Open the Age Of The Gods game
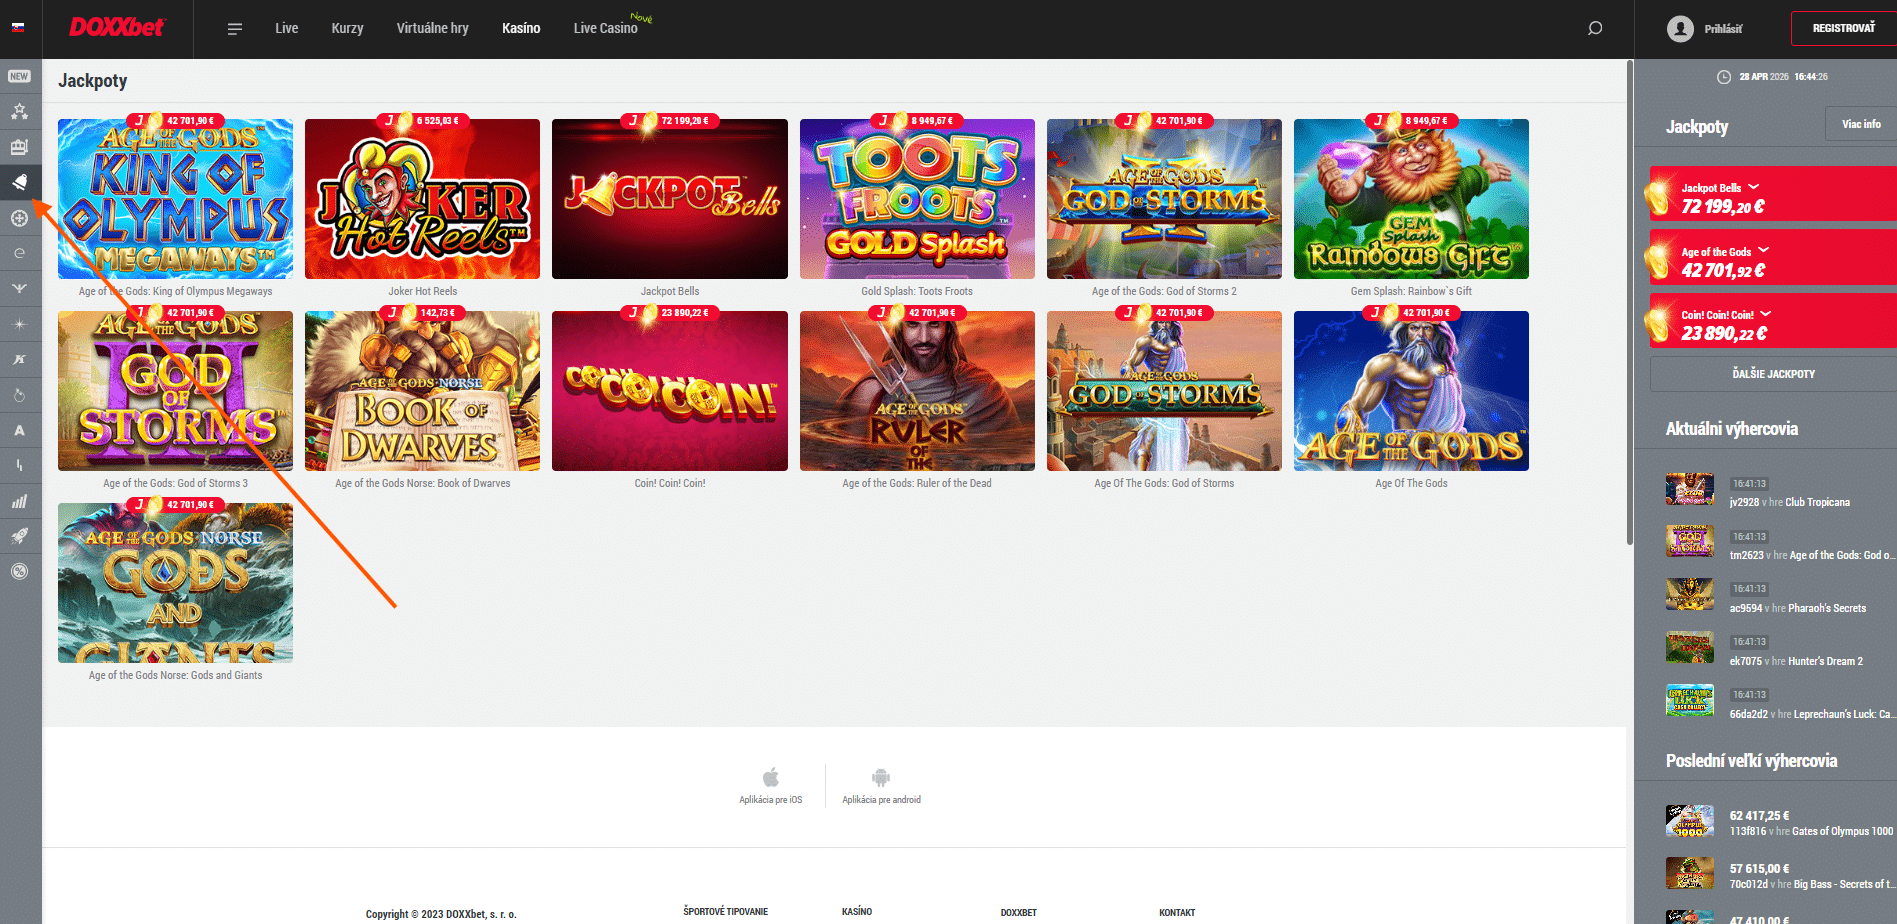Viewport: 1897px width, 924px height. tap(1411, 391)
